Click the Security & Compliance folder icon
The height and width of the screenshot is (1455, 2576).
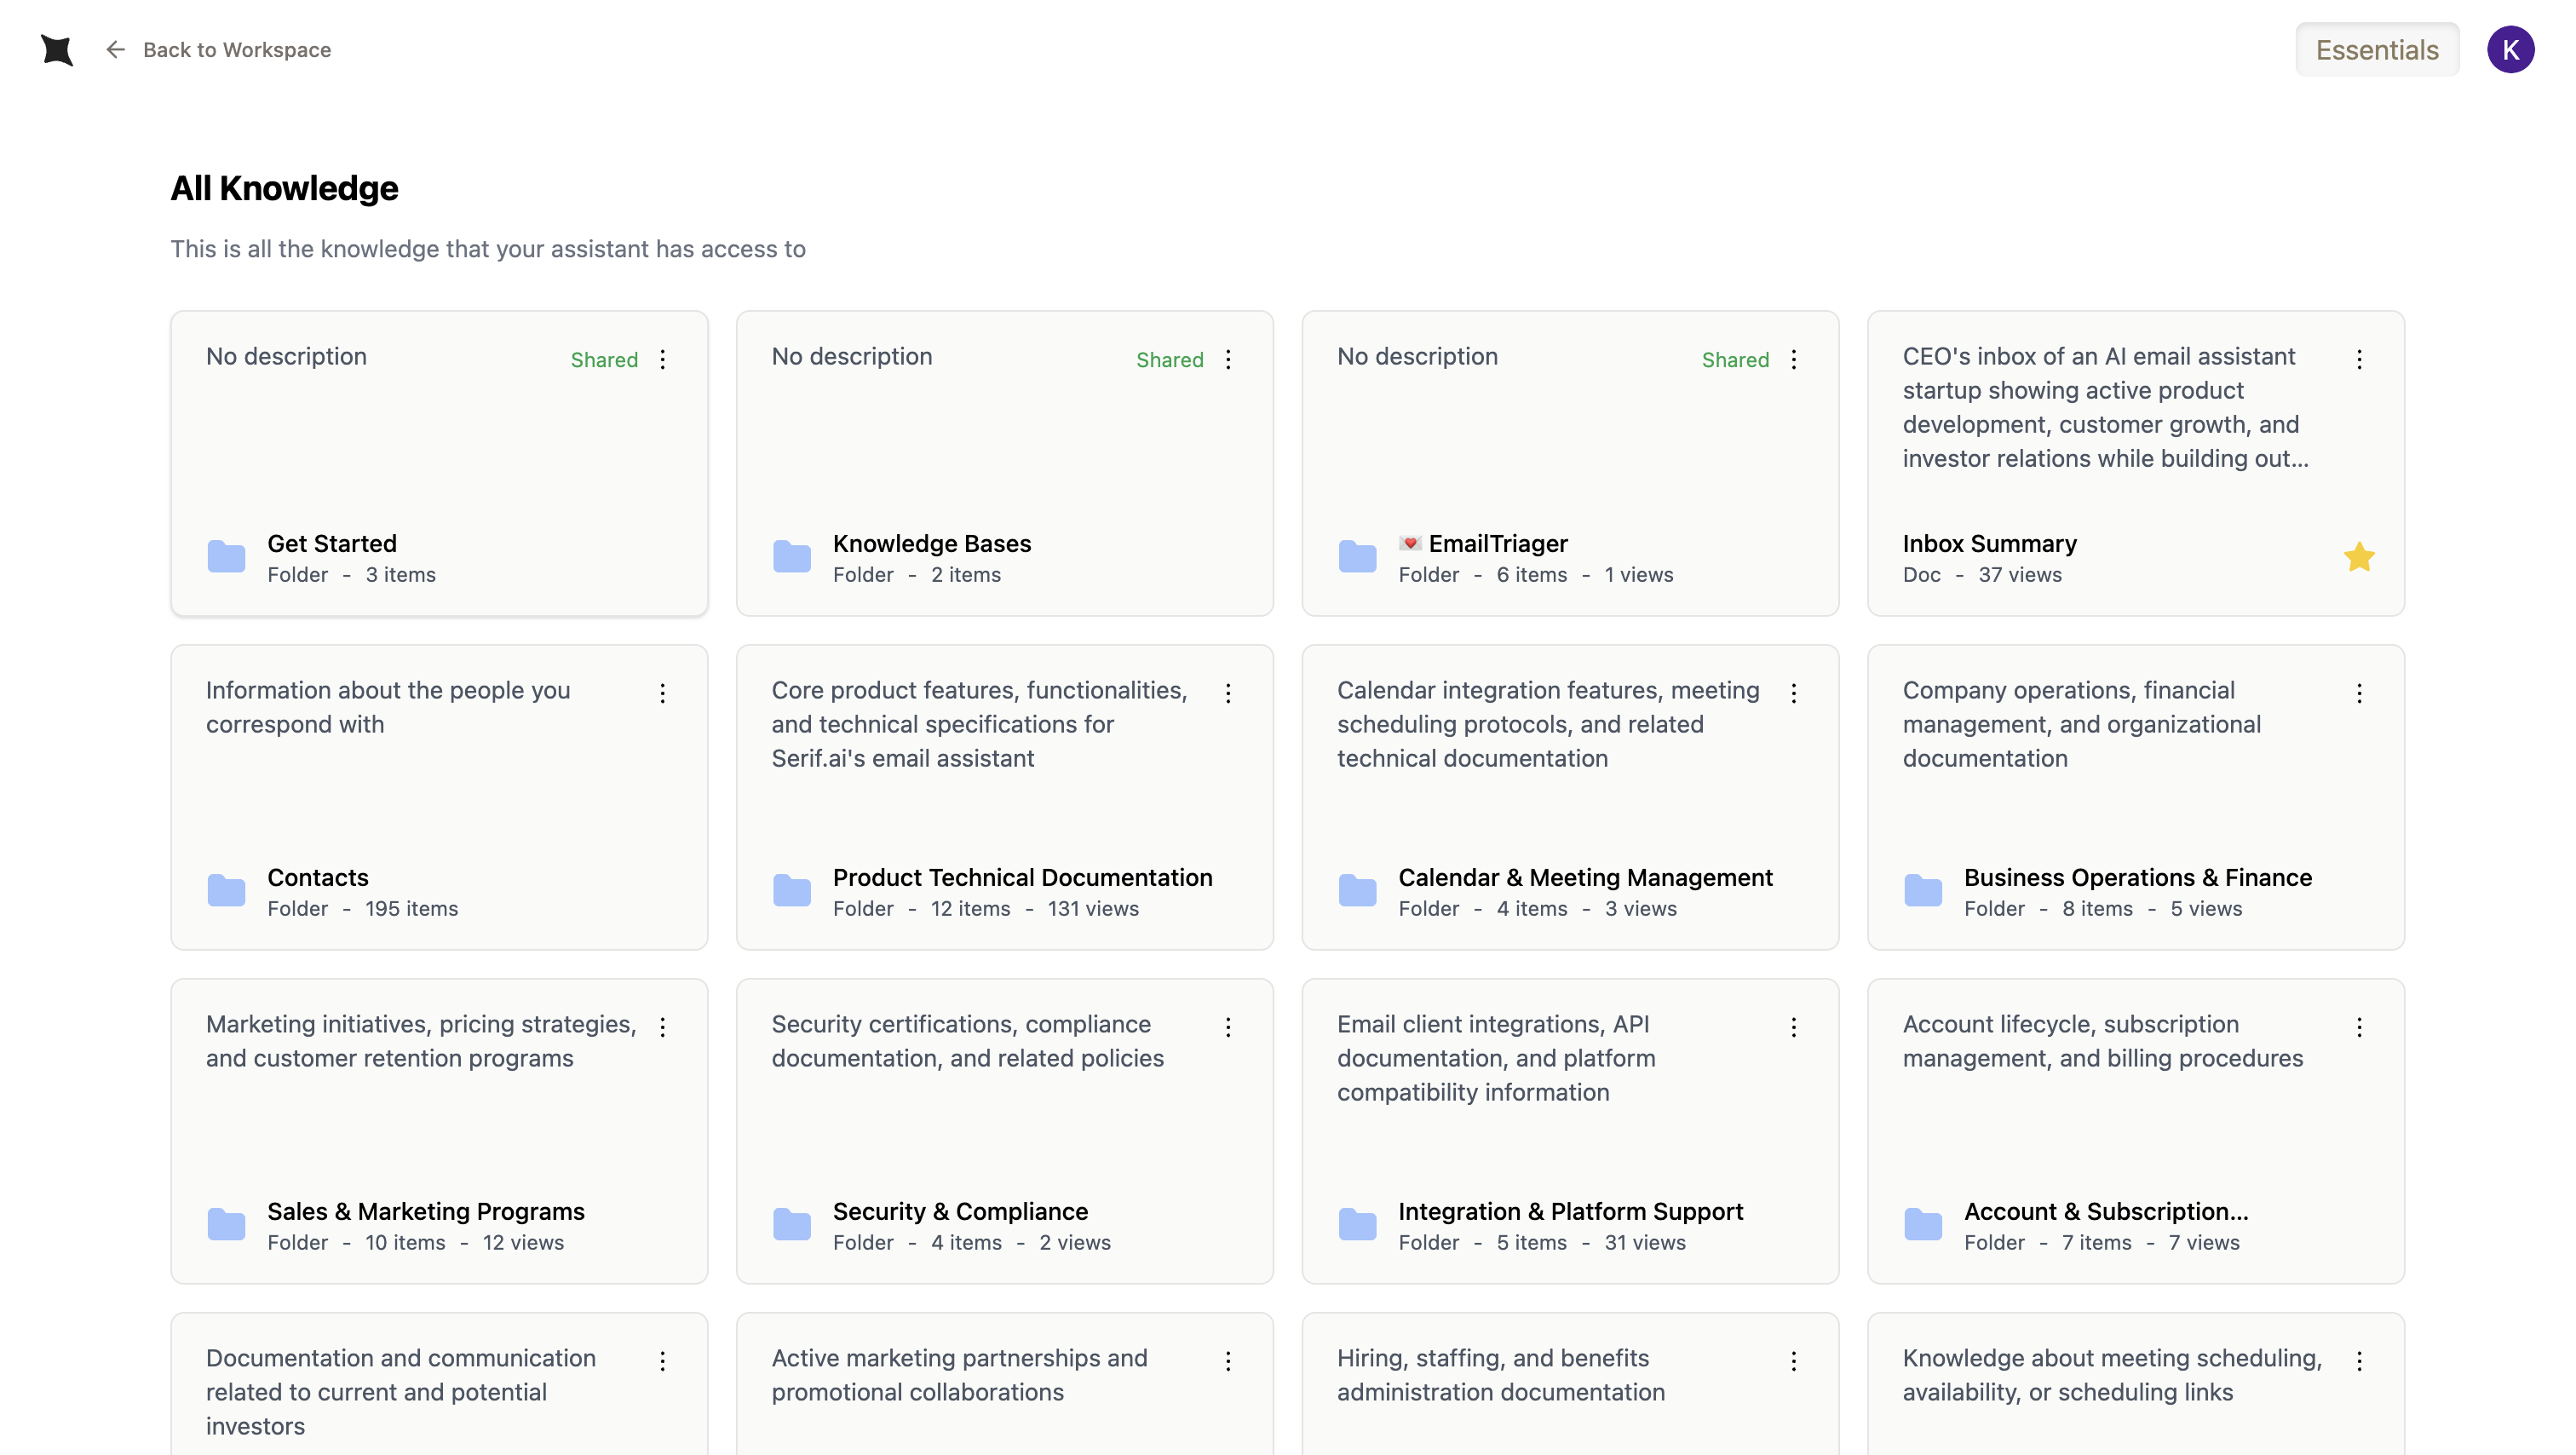pos(792,1225)
